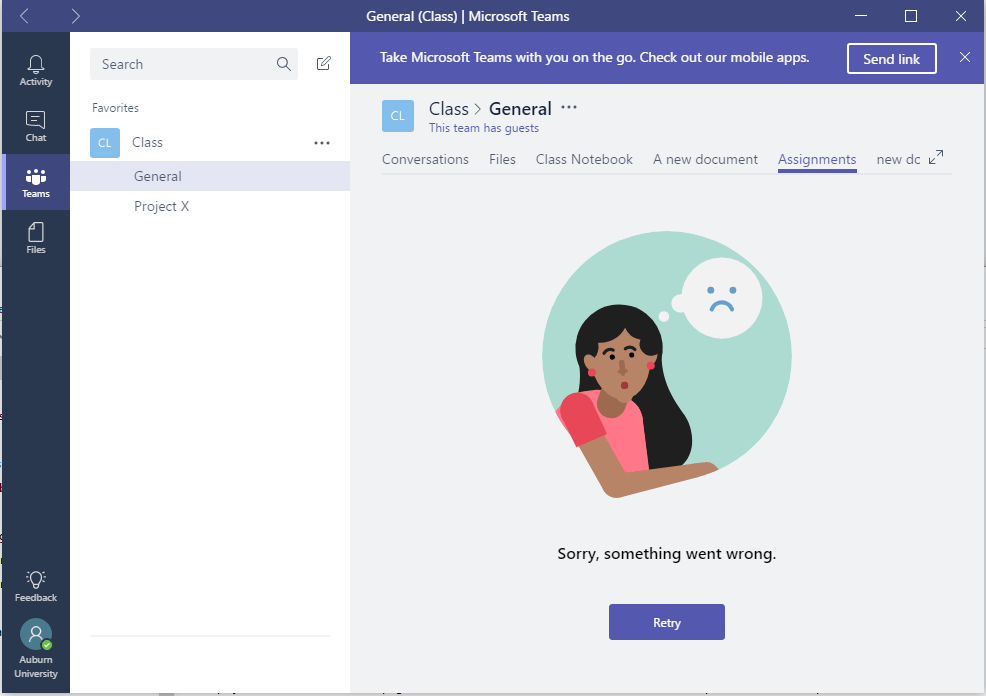Click the CL avatar in channel header
Screen dimensions: 986x696
[x=398, y=116]
